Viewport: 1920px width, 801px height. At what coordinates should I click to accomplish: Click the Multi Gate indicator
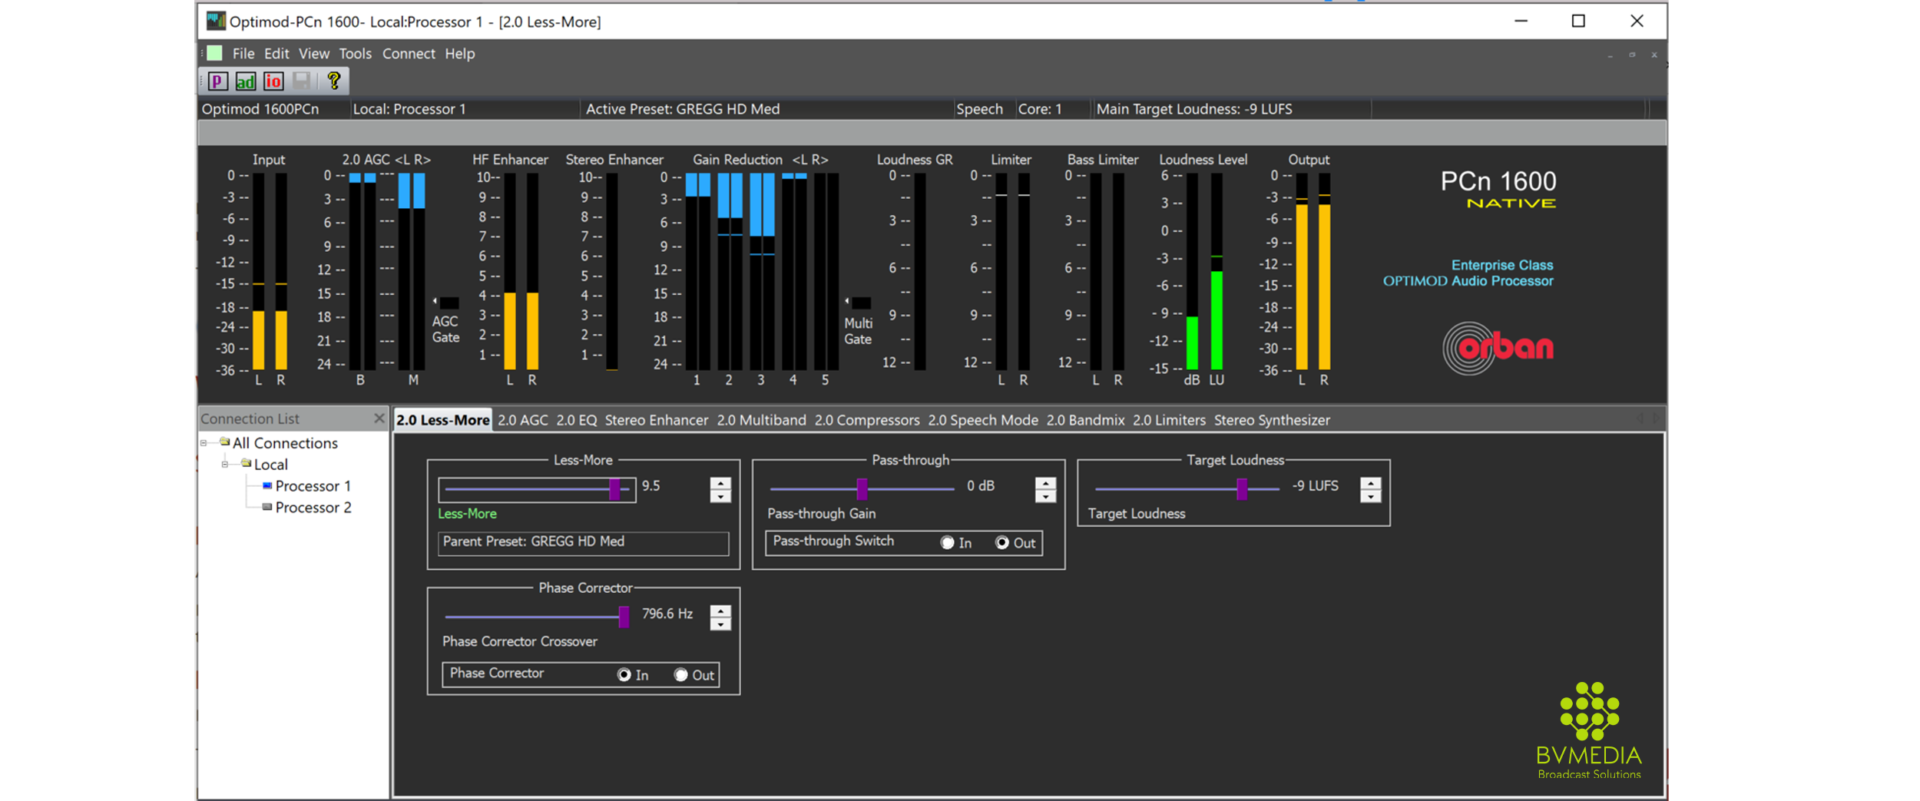[861, 302]
